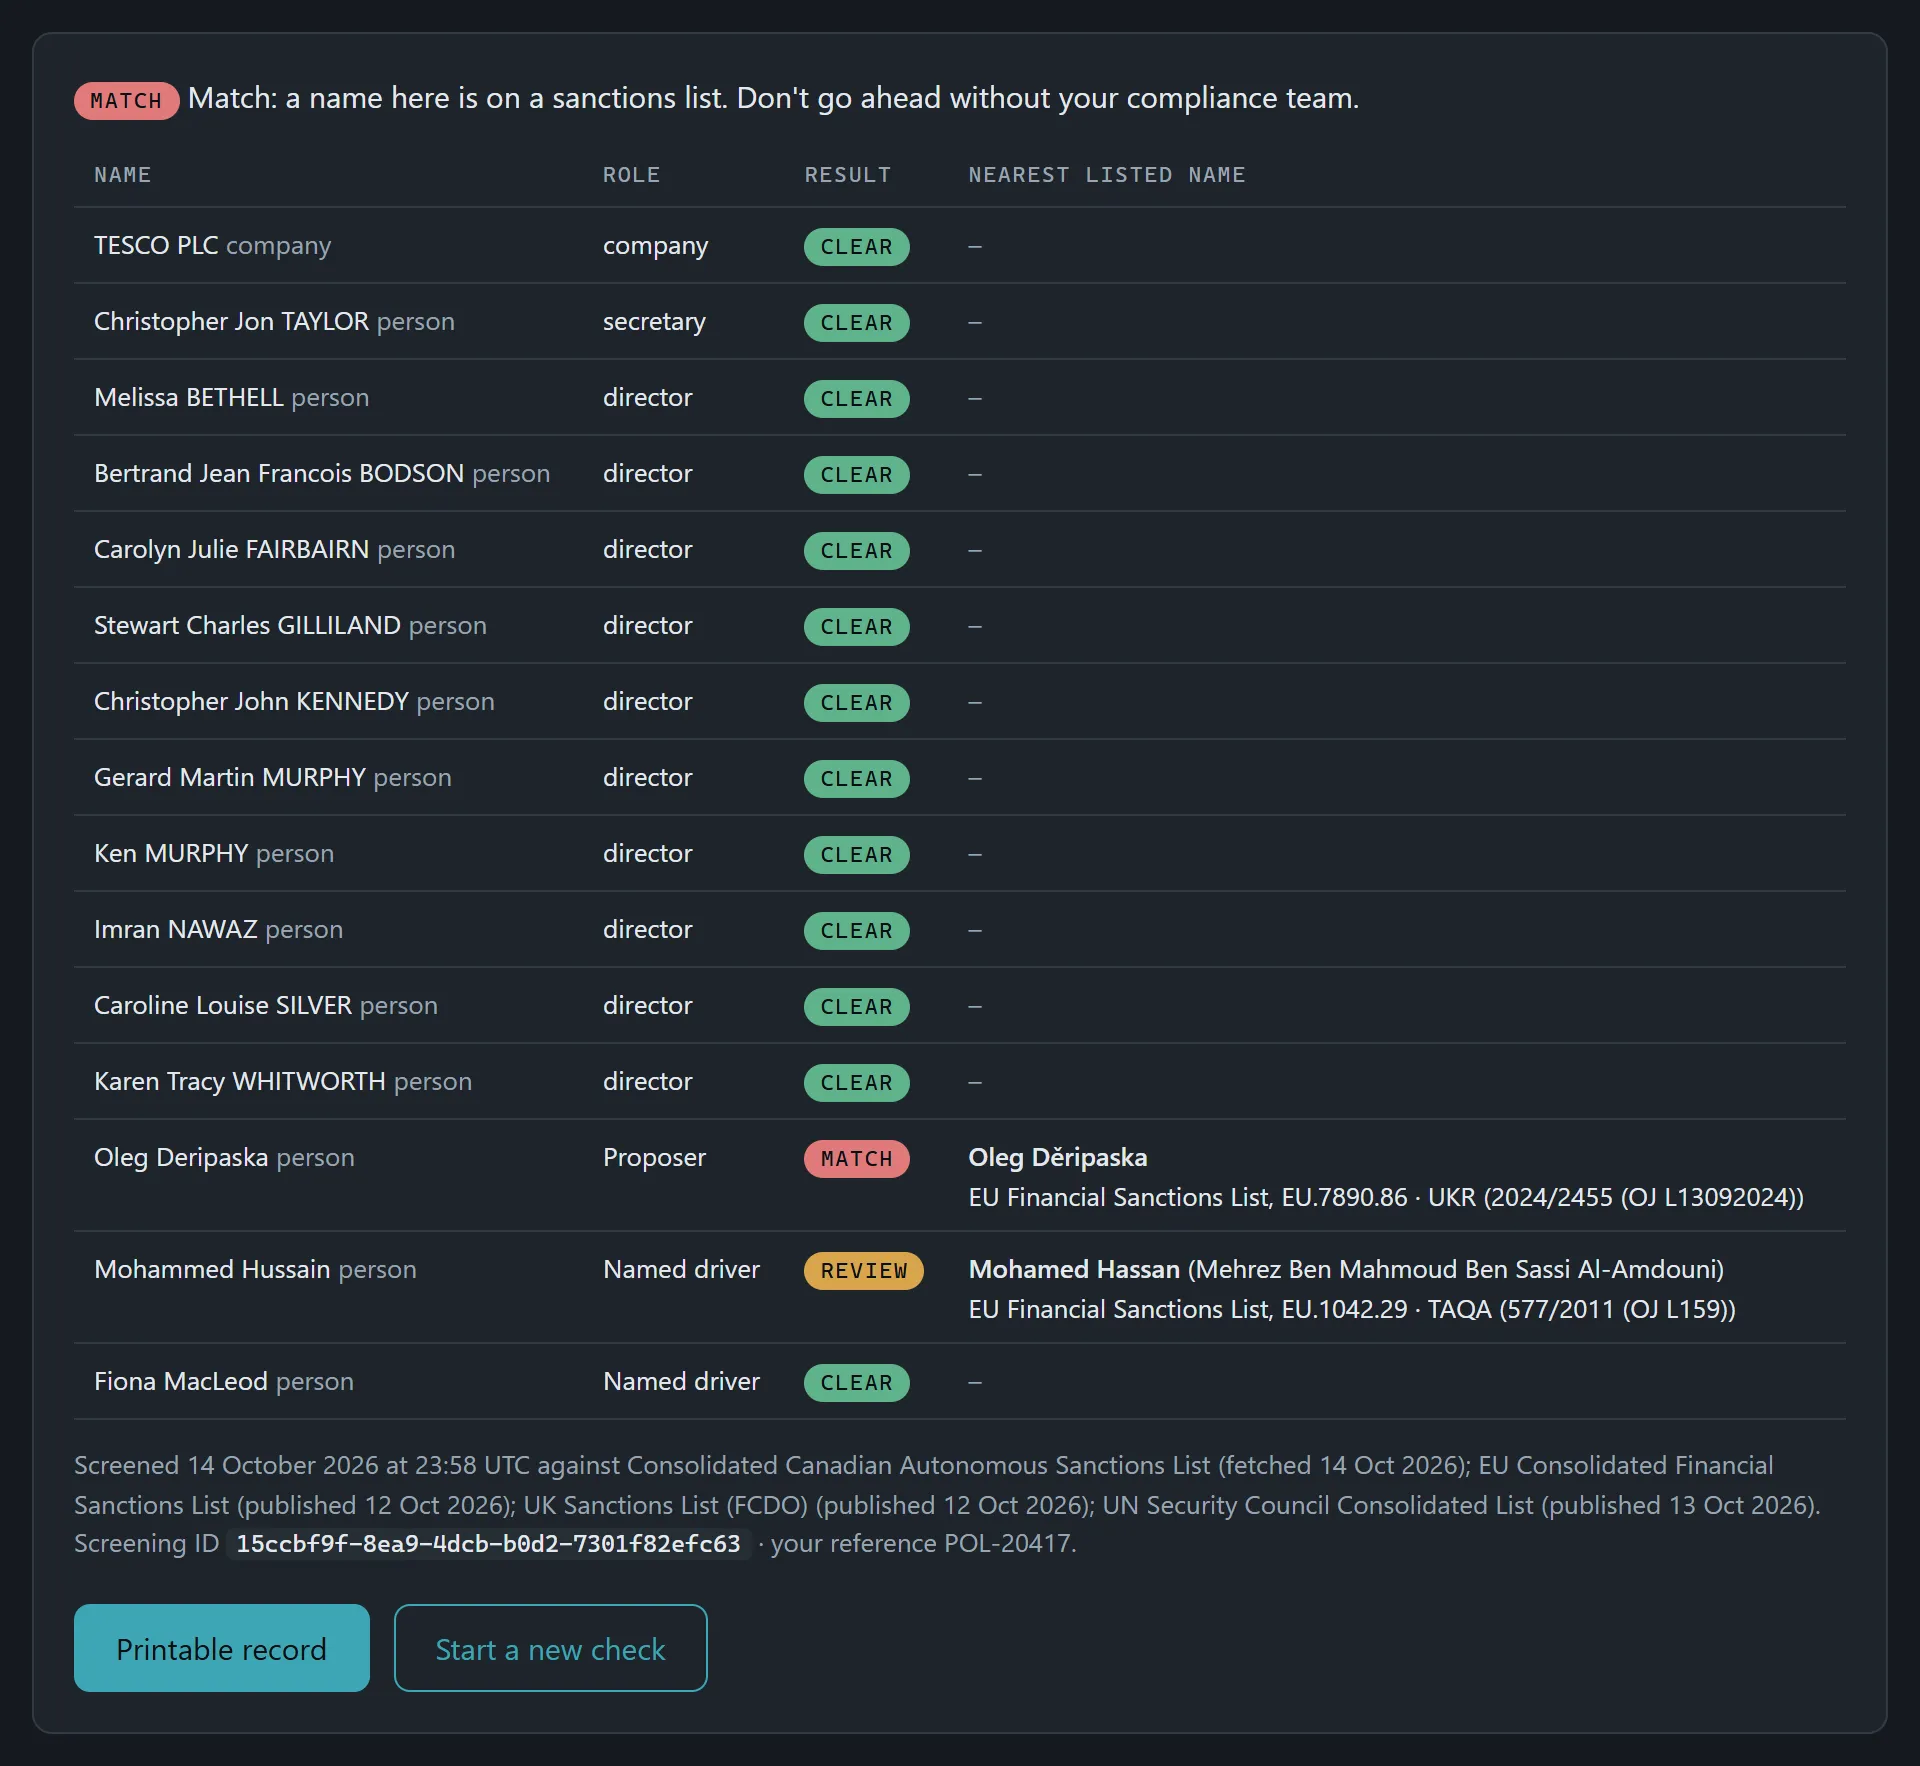Click the listed name Mohamed Hassan
The height and width of the screenshot is (1766, 1920).
pos(1074,1269)
